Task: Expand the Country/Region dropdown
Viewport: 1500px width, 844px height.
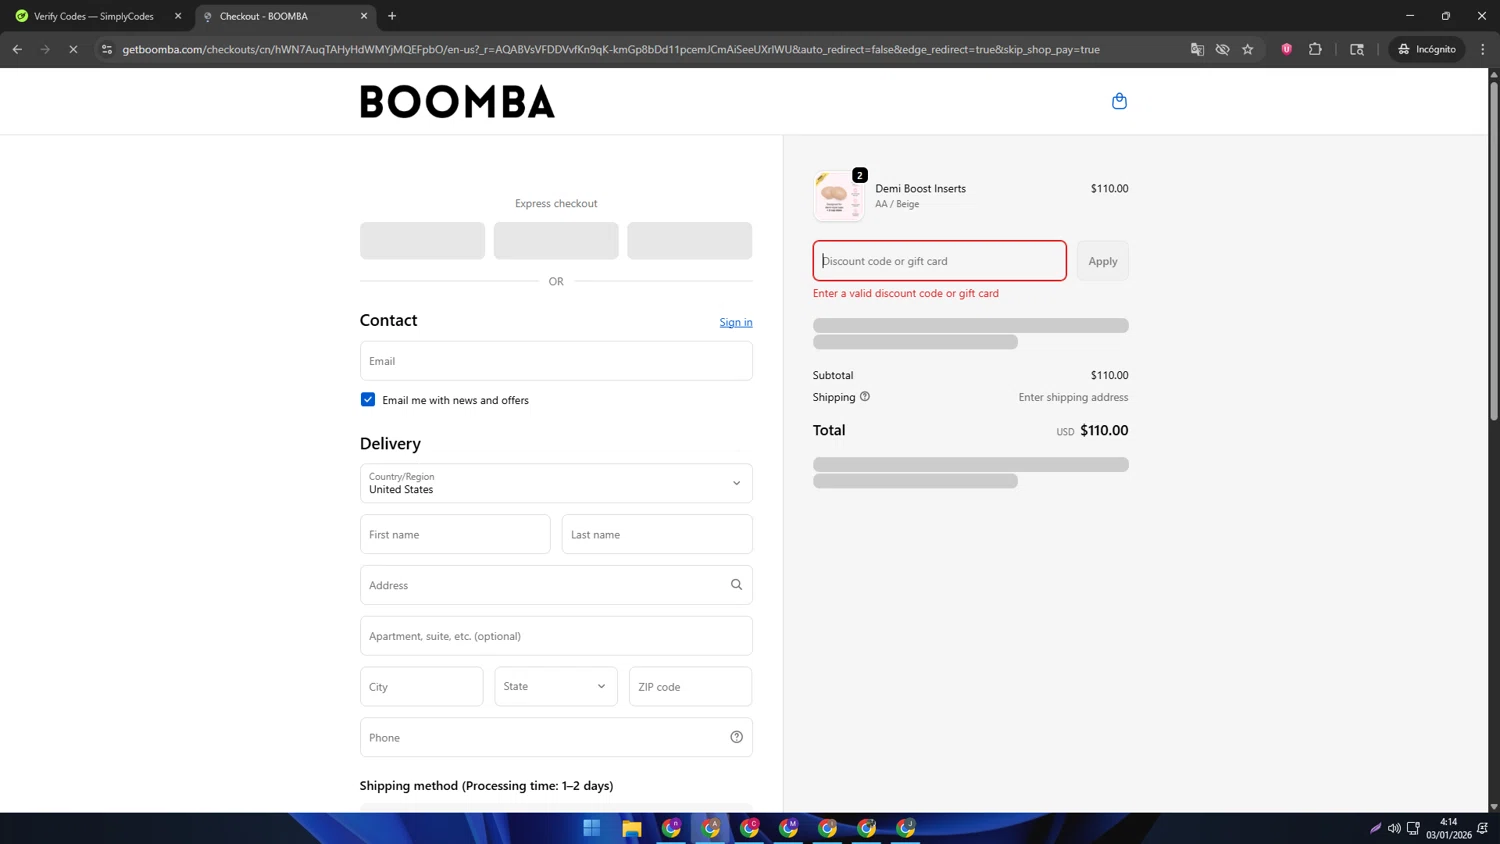Action: click(x=556, y=483)
